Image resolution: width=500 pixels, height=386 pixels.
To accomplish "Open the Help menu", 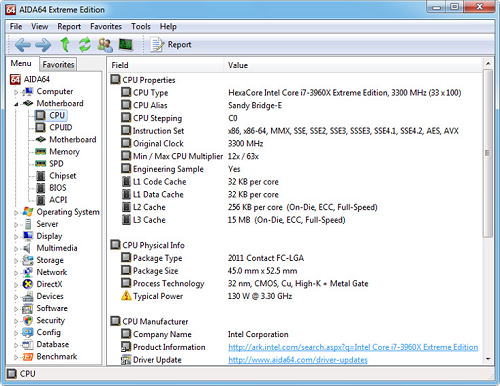I will (168, 26).
